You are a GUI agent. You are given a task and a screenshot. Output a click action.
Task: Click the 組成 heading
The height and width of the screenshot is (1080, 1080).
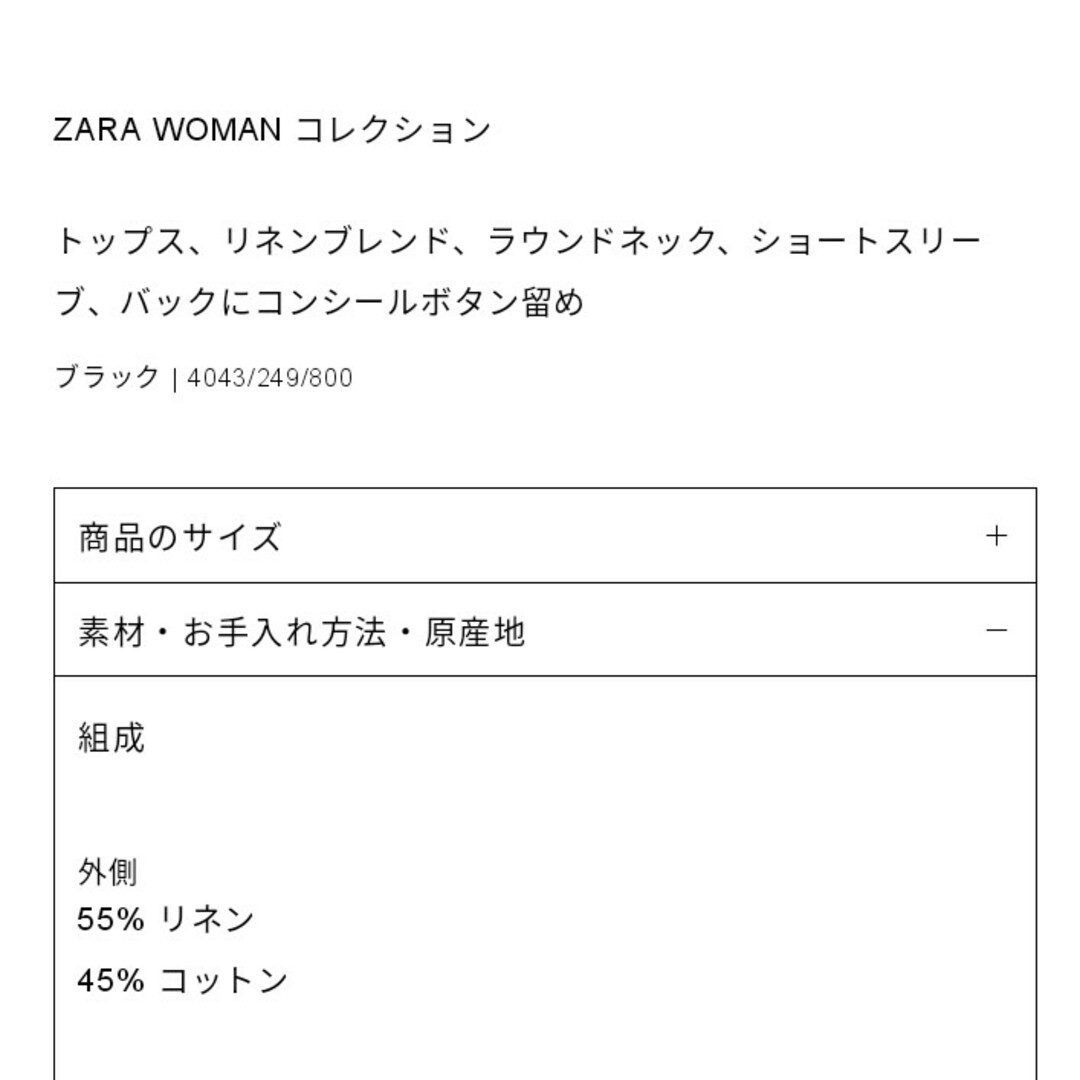112,738
